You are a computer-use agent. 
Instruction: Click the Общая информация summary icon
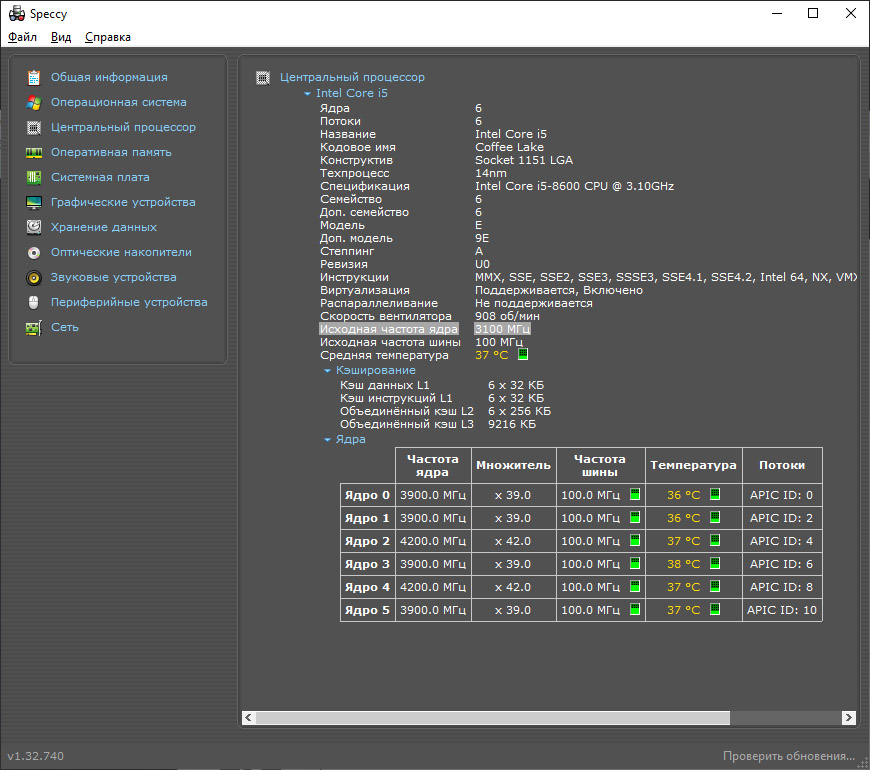pos(34,77)
